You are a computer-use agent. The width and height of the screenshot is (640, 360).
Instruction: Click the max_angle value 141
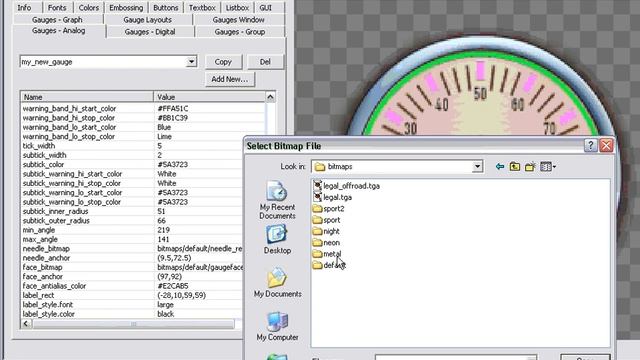click(x=164, y=240)
